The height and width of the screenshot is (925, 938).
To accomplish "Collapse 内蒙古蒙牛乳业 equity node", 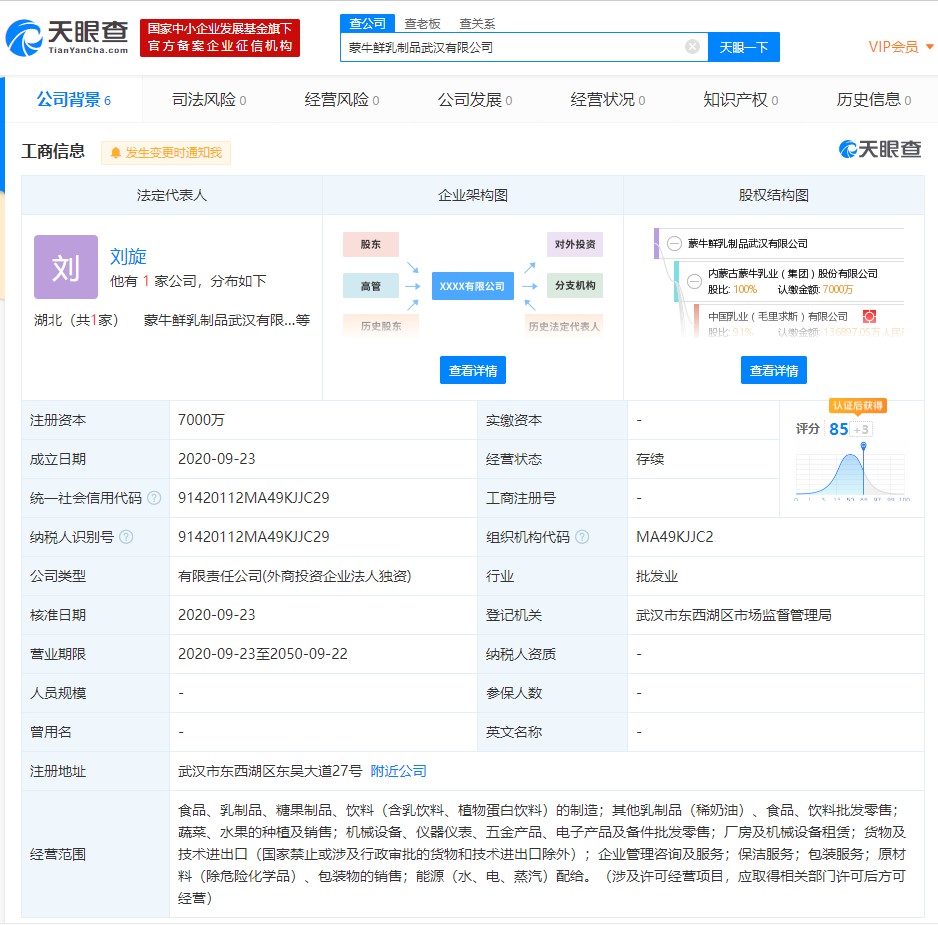I will click(x=694, y=281).
